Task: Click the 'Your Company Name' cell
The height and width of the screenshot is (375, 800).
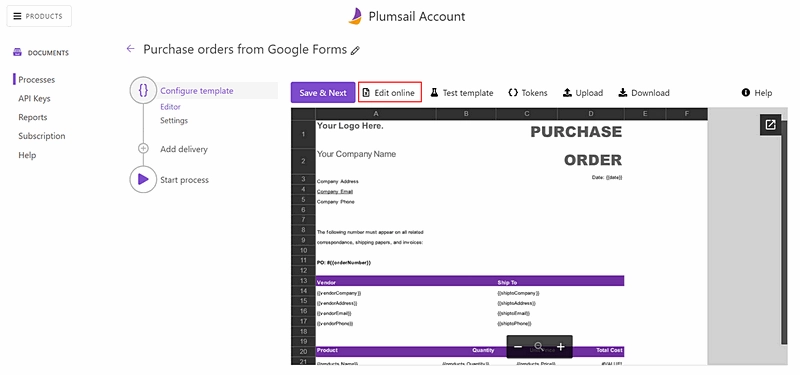Action: tap(356, 154)
